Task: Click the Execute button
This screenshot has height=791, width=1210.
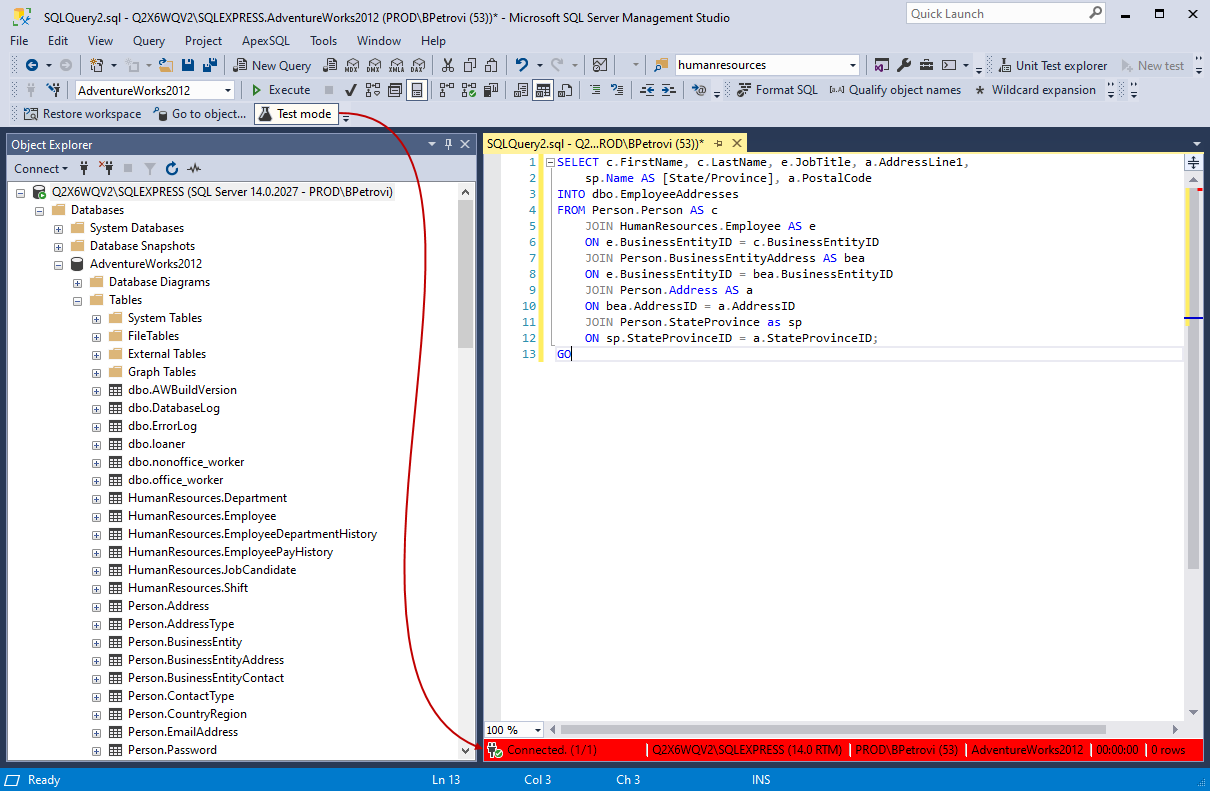Action: tap(280, 90)
